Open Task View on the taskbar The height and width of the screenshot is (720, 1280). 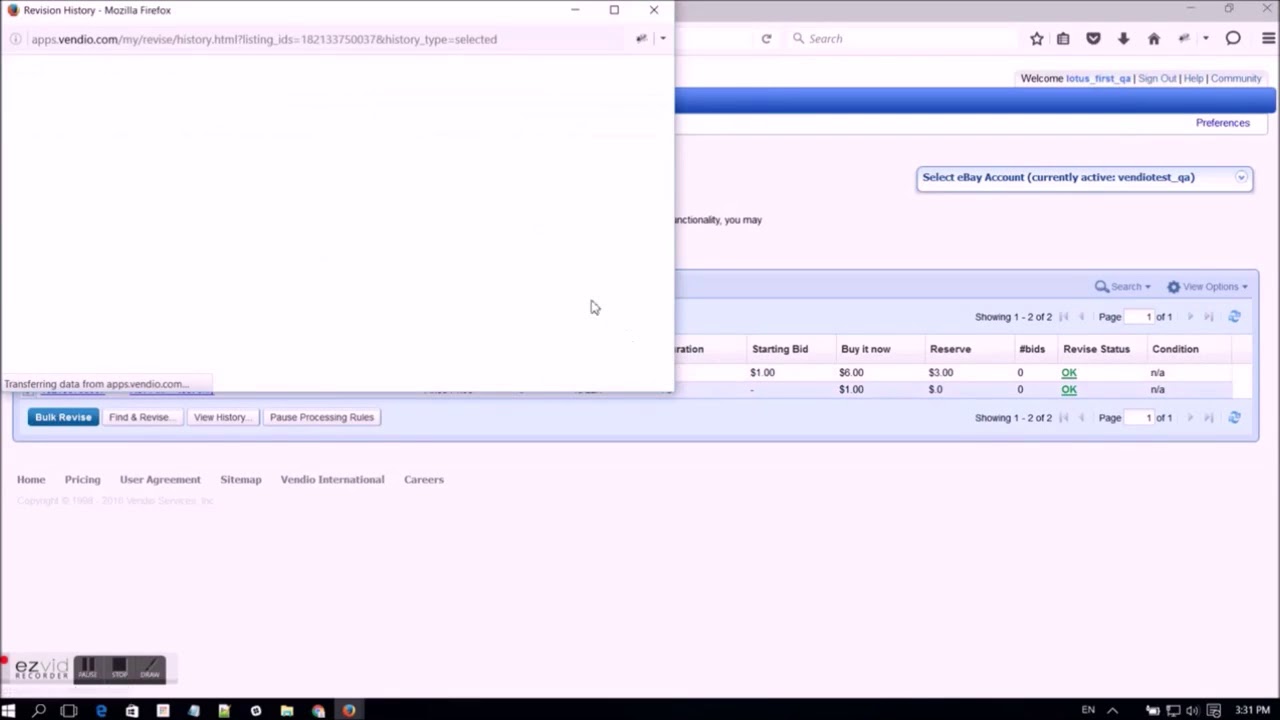click(x=69, y=710)
